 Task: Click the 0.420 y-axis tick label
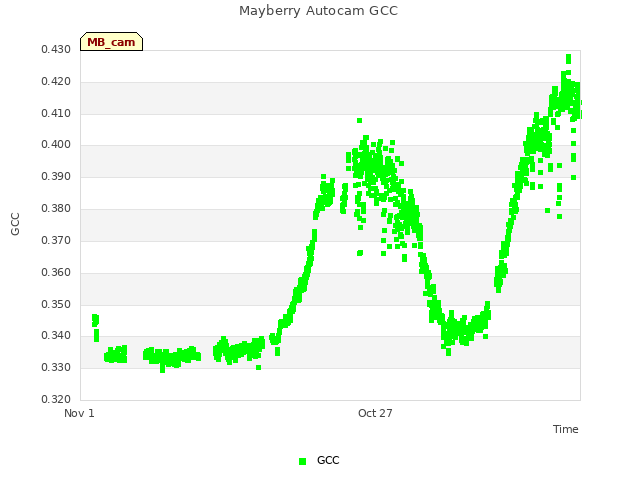(56, 82)
